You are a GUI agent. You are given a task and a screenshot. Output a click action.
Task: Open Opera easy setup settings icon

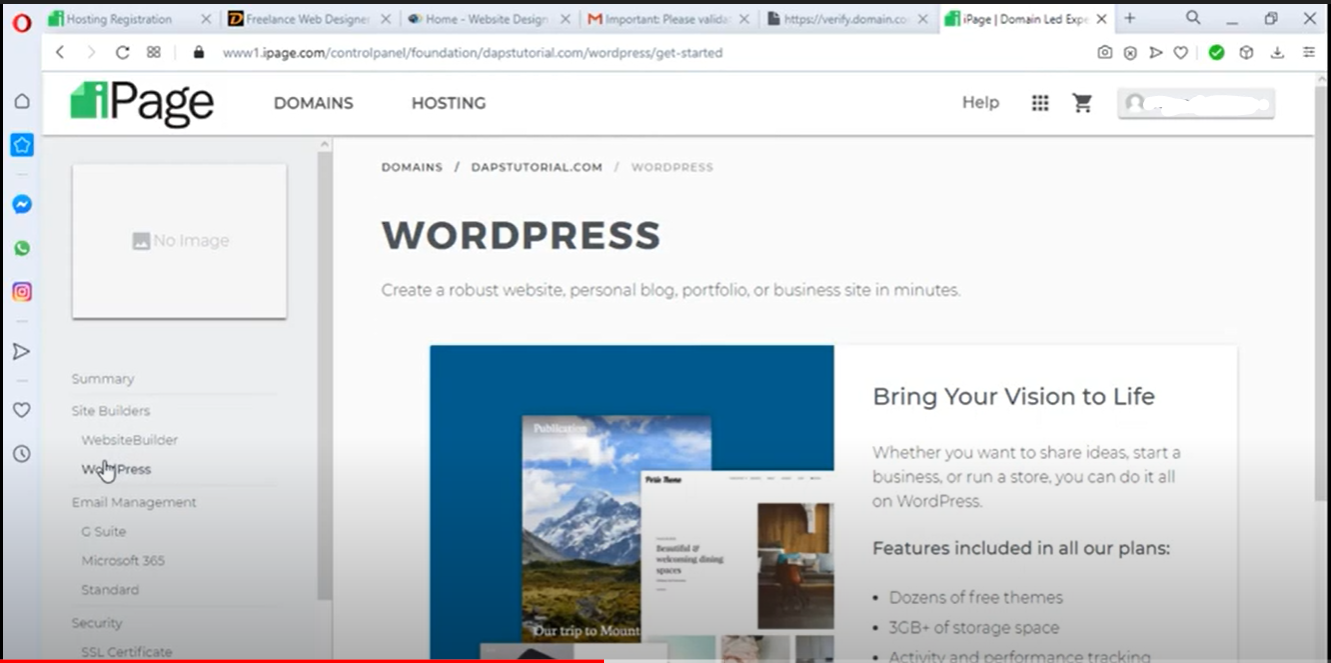tap(1309, 52)
